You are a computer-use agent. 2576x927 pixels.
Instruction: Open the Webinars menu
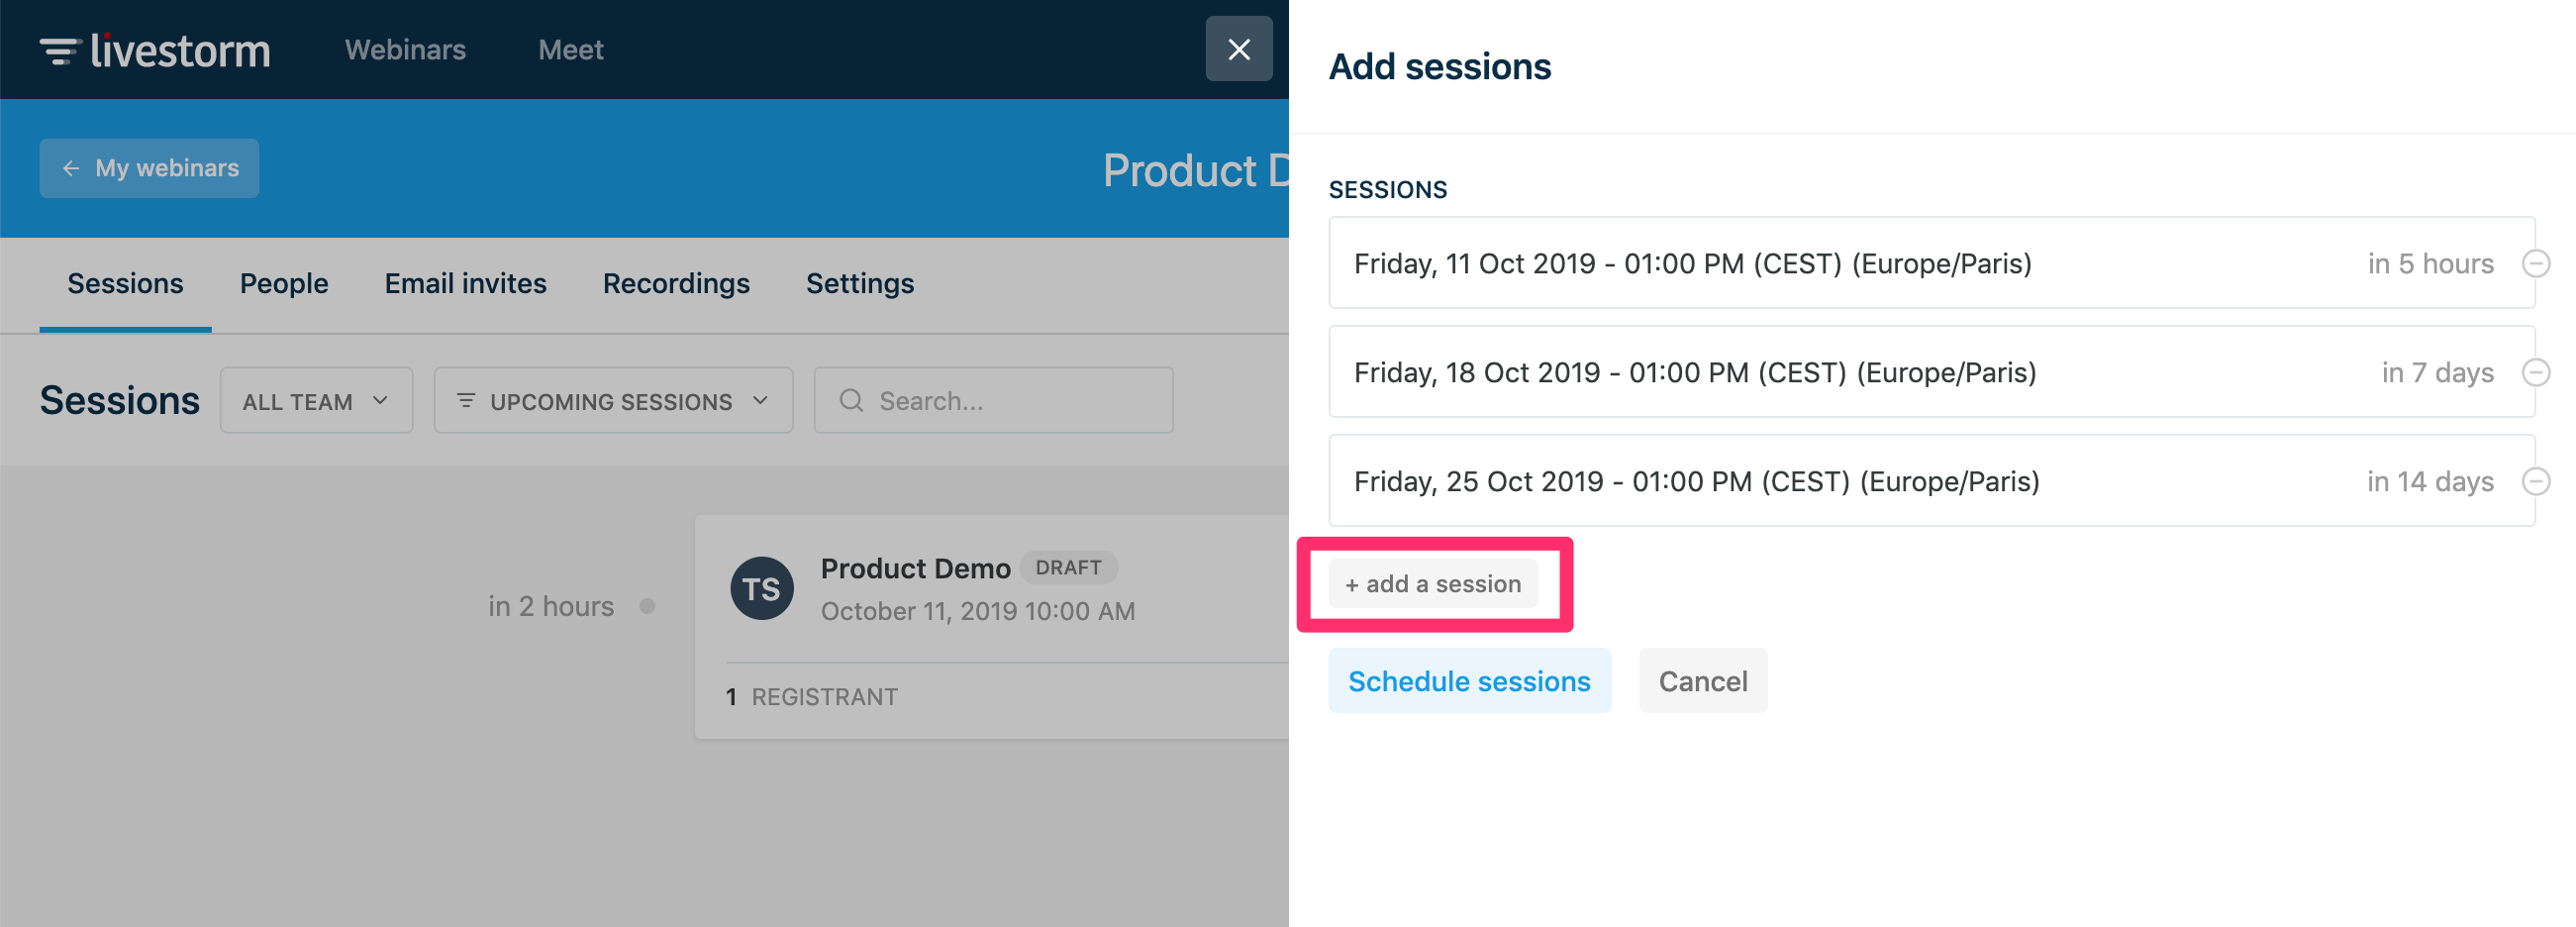pos(405,50)
